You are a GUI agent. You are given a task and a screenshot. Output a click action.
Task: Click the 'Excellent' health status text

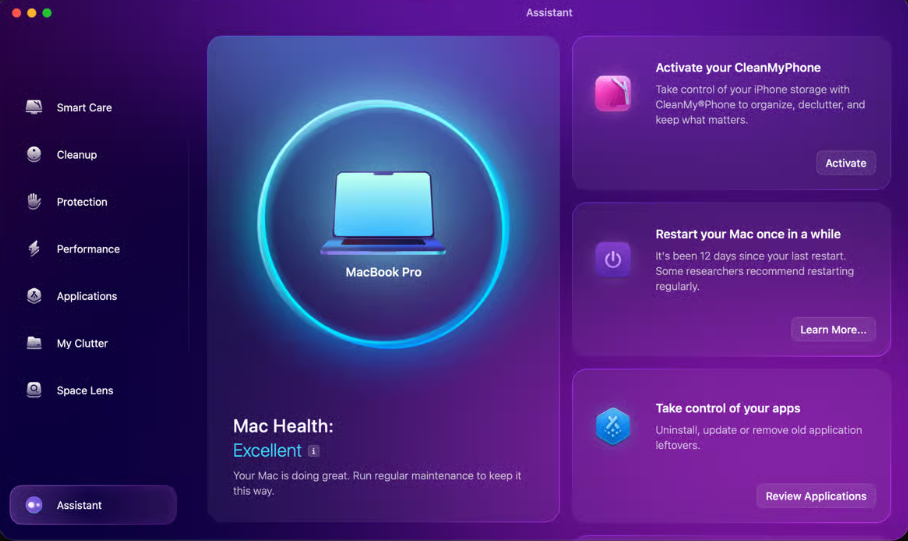click(267, 450)
